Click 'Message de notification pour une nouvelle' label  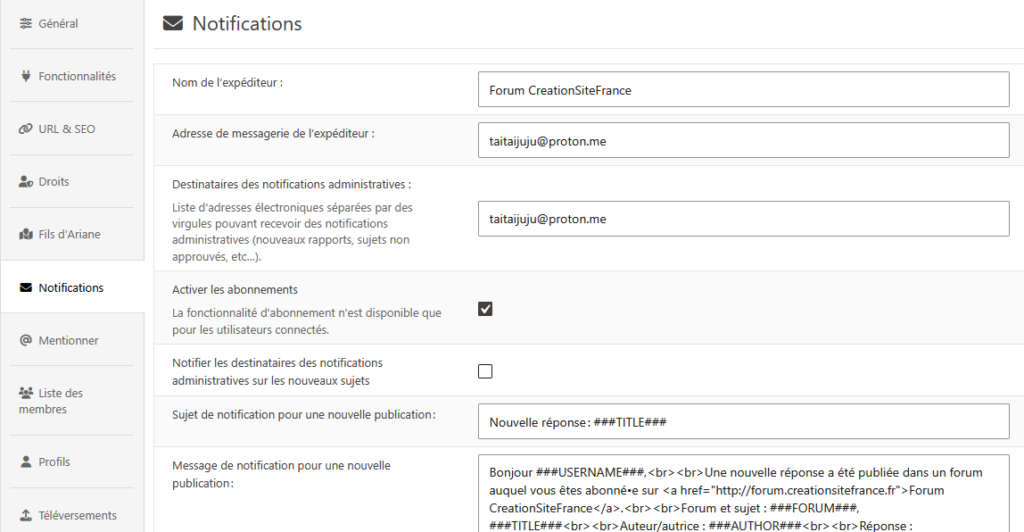click(281, 474)
